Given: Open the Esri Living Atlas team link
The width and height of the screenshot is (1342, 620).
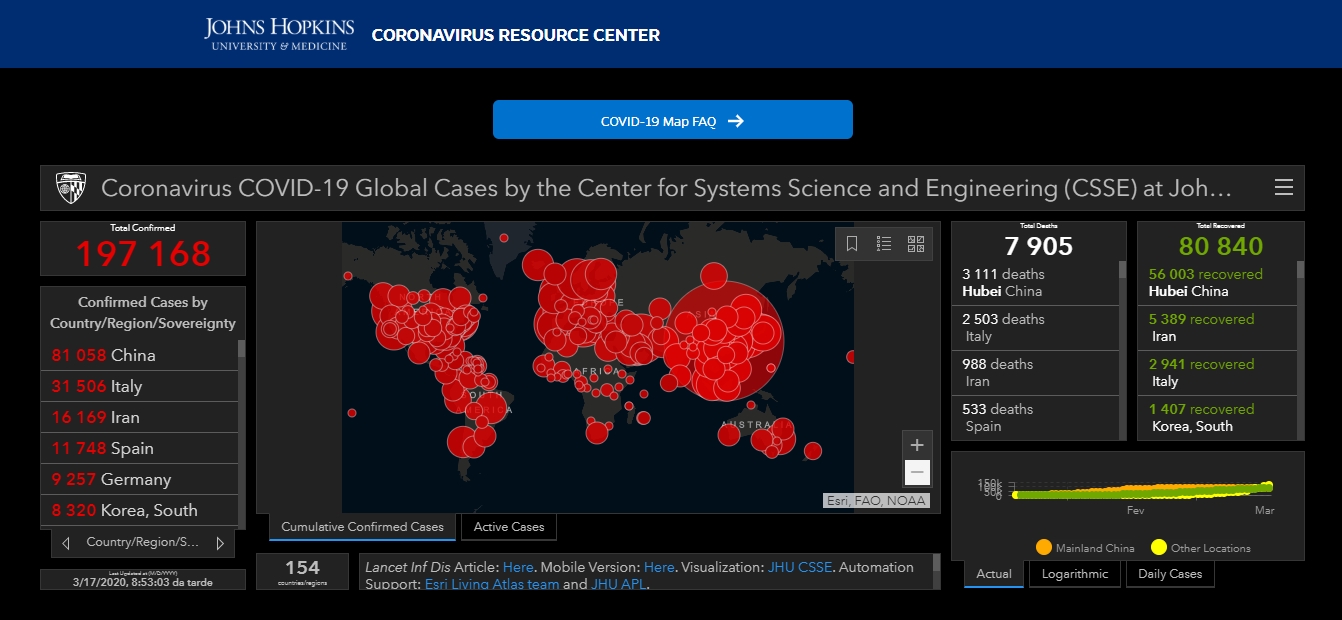Looking at the screenshot, I should tap(492, 584).
